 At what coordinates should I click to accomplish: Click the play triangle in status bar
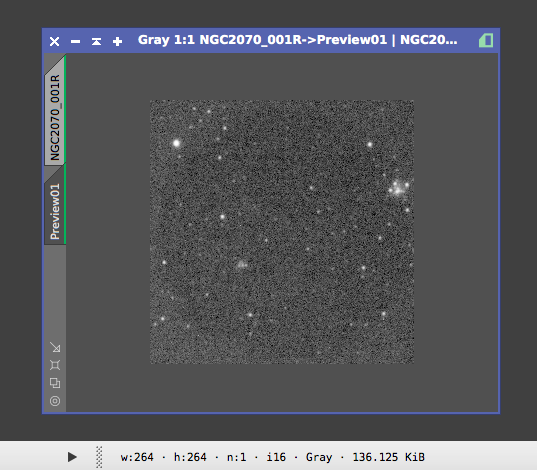tap(72, 457)
